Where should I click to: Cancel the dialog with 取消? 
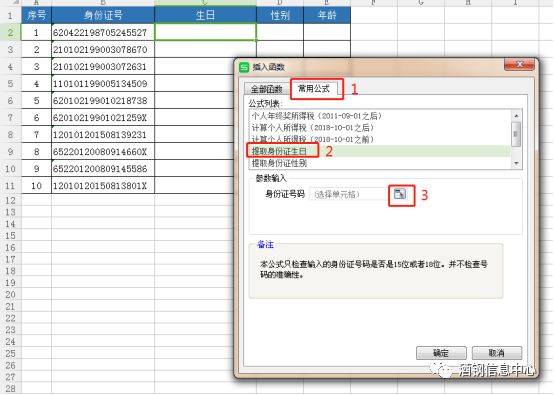point(496,353)
